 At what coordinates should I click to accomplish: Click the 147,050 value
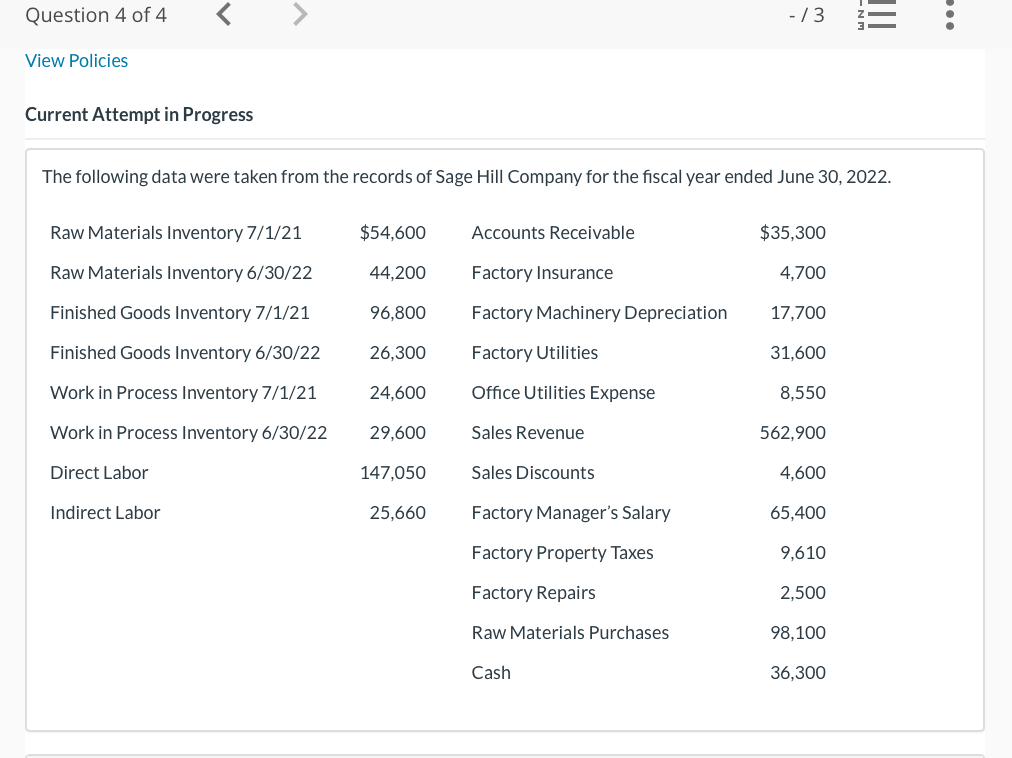tap(393, 473)
